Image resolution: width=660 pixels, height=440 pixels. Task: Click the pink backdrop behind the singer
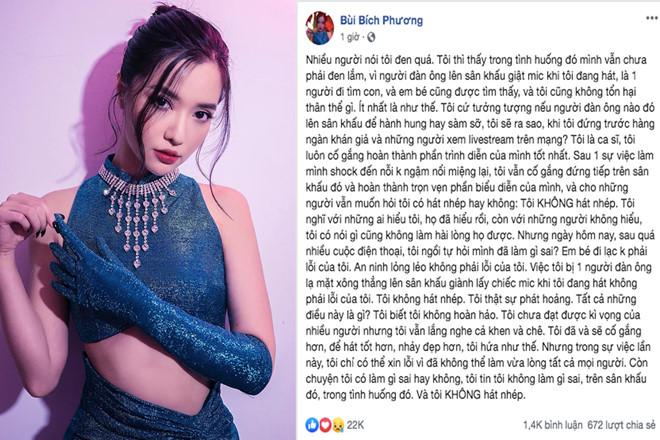pyautogui.click(x=51, y=84)
